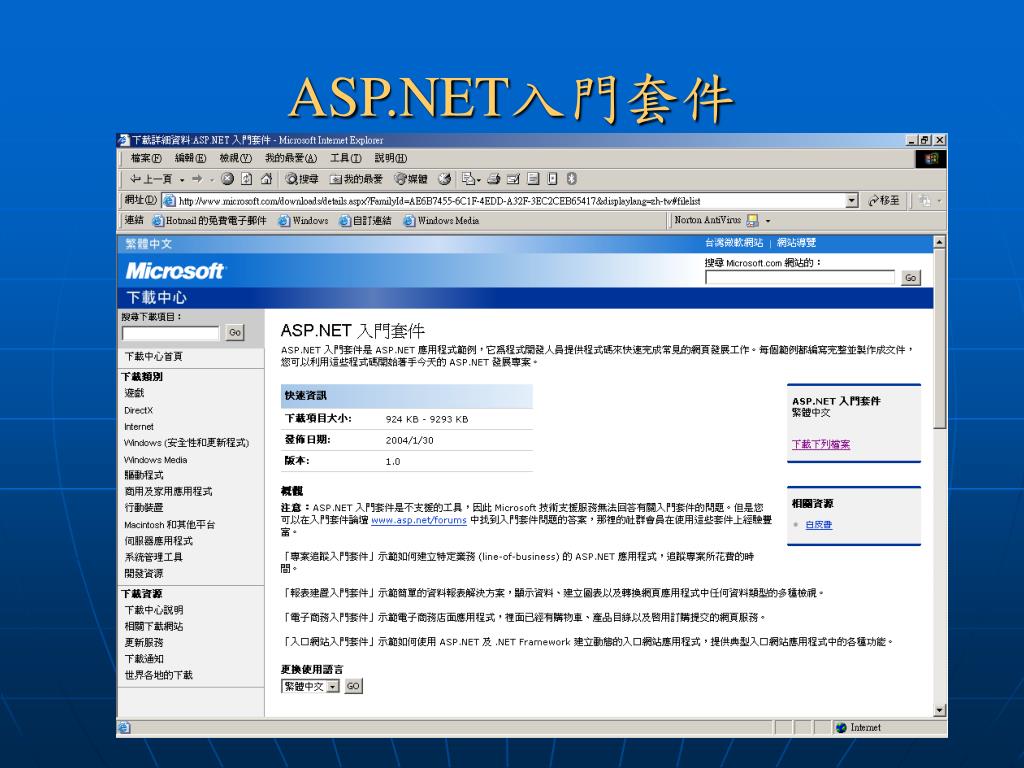Open the Search (搜尋) toolbar button

coord(302,179)
